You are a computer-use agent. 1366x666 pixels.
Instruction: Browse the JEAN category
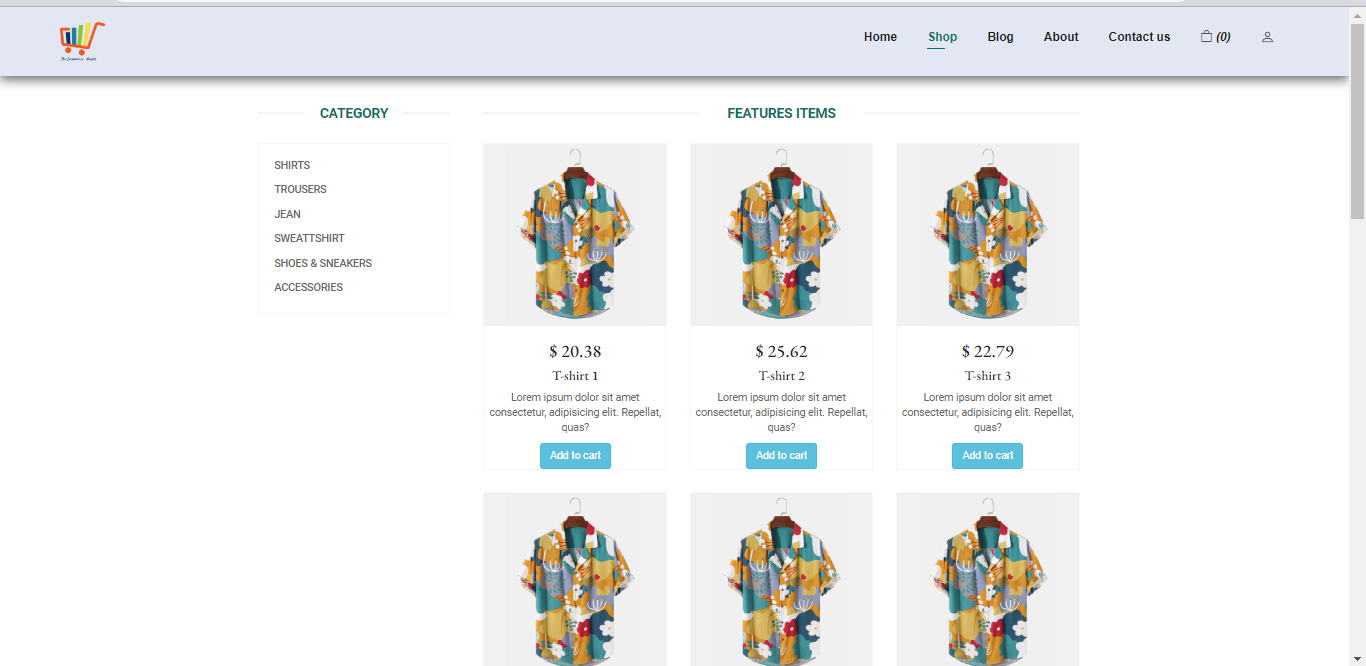[x=287, y=214]
